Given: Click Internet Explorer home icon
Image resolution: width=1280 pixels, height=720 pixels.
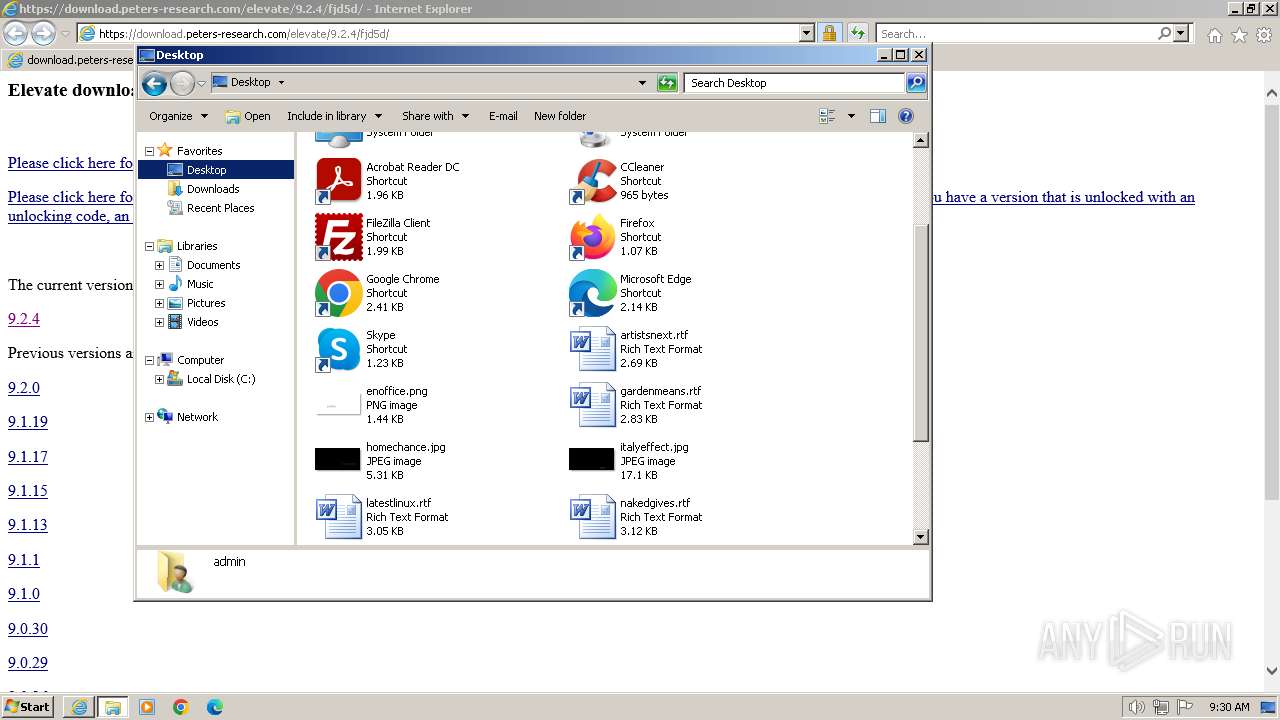Looking at the screenshot, I should click(x=1214, y=34).
